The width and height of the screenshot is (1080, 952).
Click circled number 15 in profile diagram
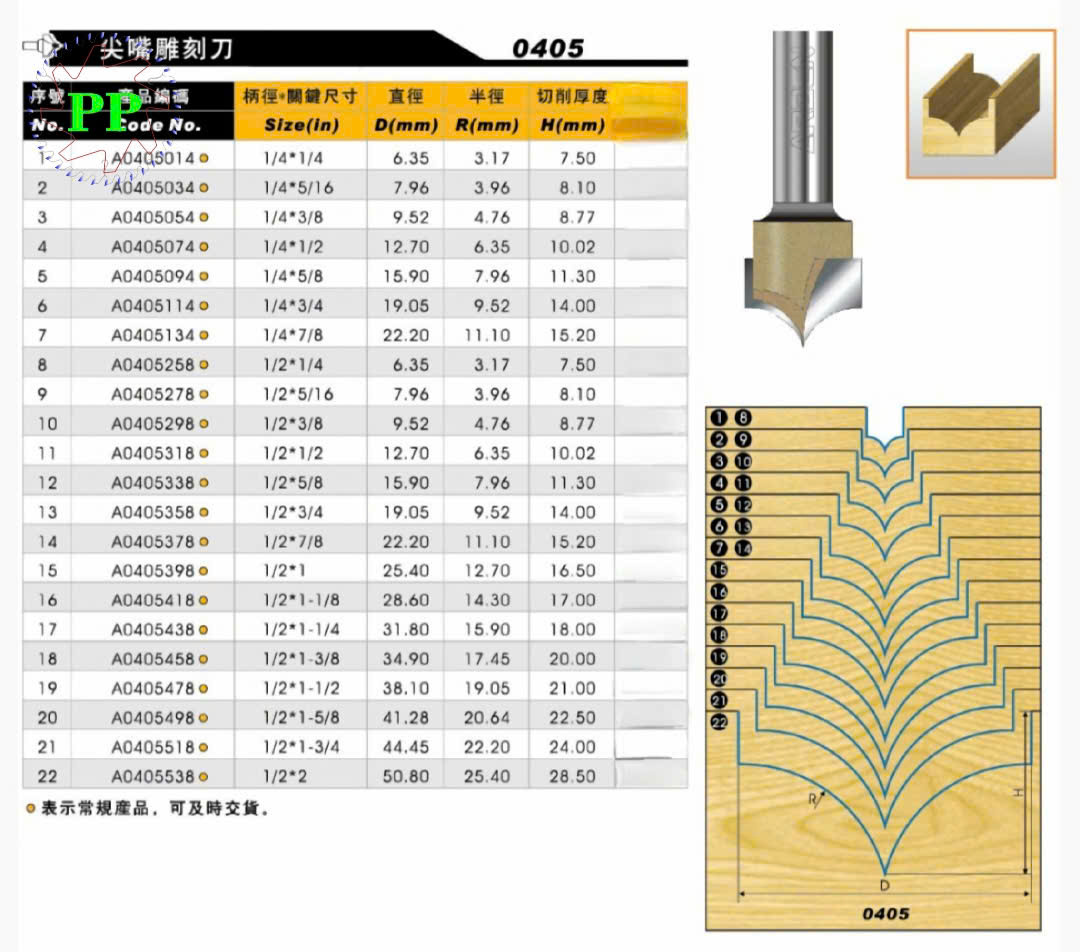click(718, 570)
